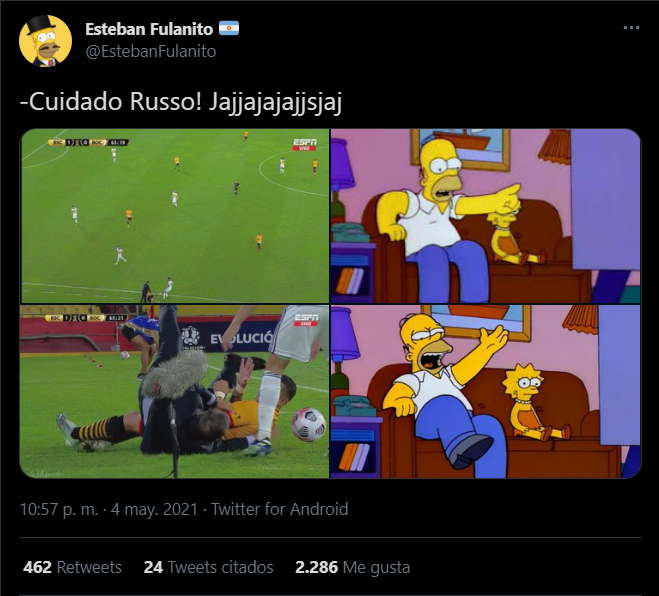Viewport: 659px width, 596px height.
Task: Click the Argentina flag emoji next to name
Action: point(229,28)
